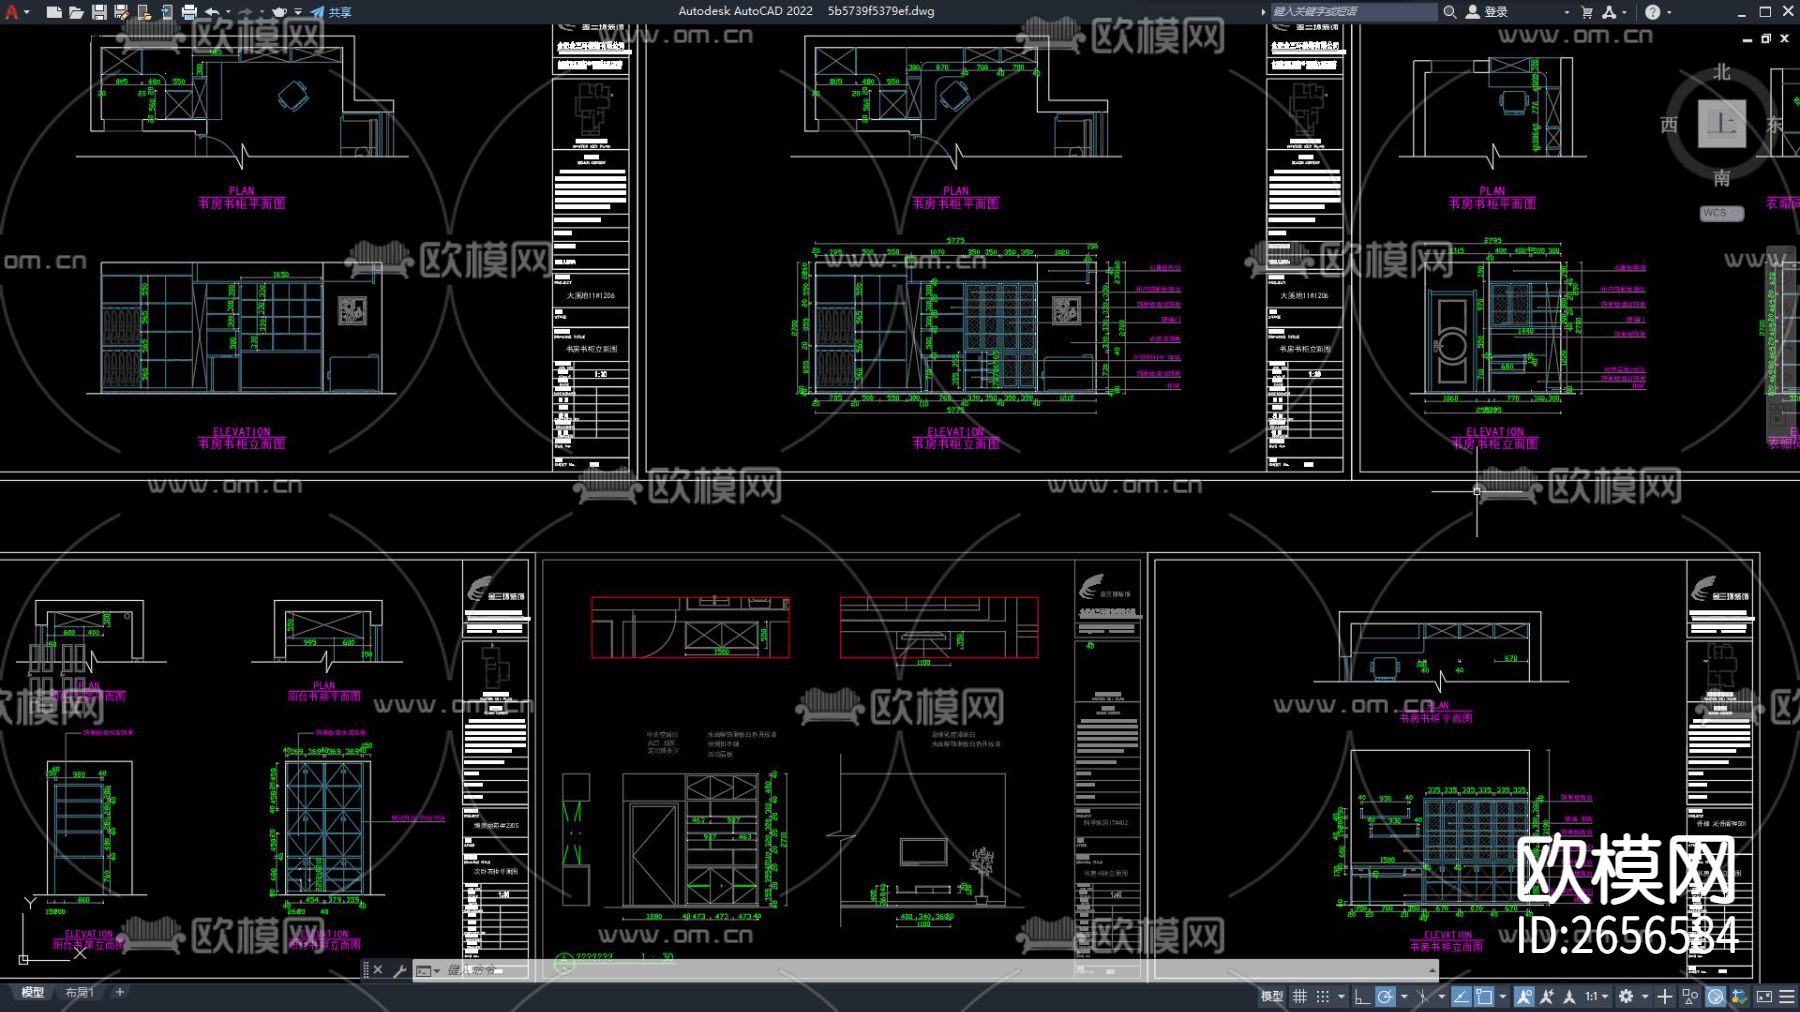Plot the drawing with the printer icon
This screenshot has width=1800, height=1012.
189,12
